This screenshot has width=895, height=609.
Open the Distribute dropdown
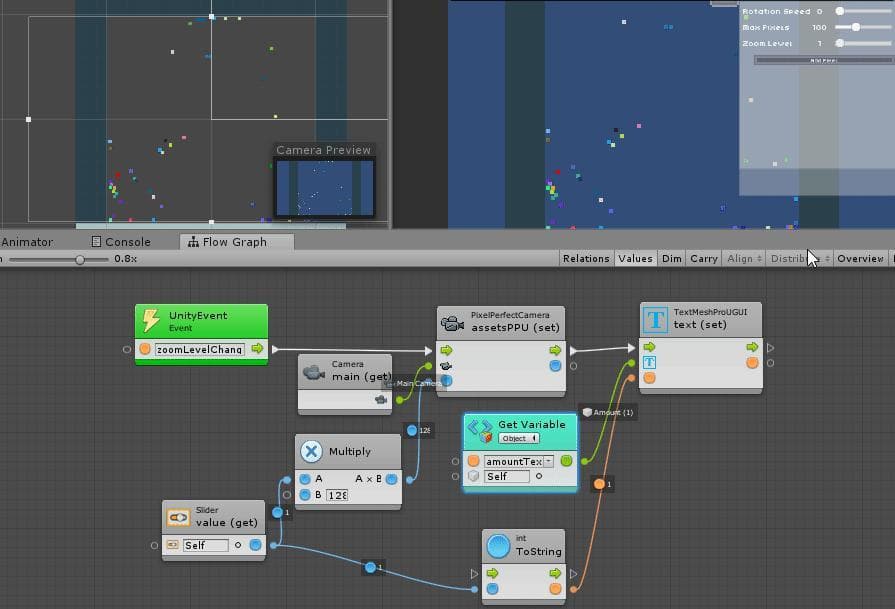[x=799, y=259]
